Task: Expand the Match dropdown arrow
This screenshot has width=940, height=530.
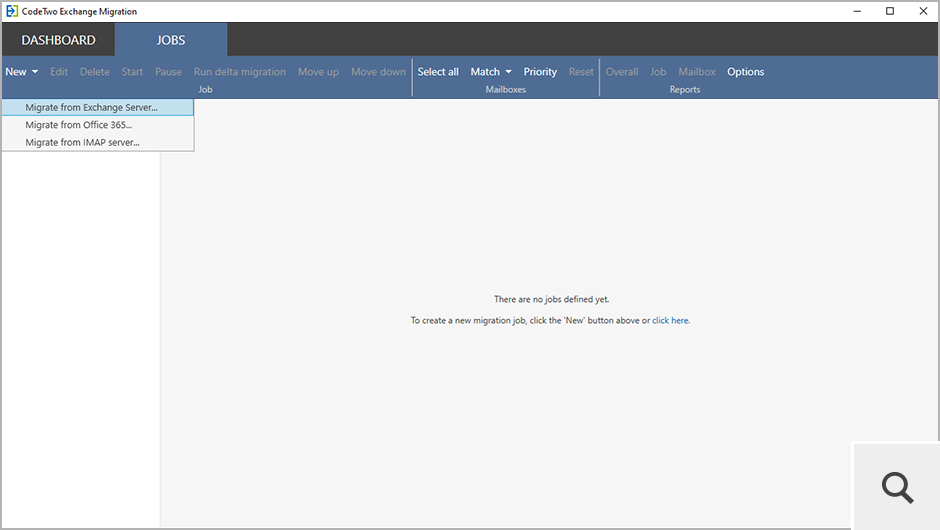Action: click(508, 72)
